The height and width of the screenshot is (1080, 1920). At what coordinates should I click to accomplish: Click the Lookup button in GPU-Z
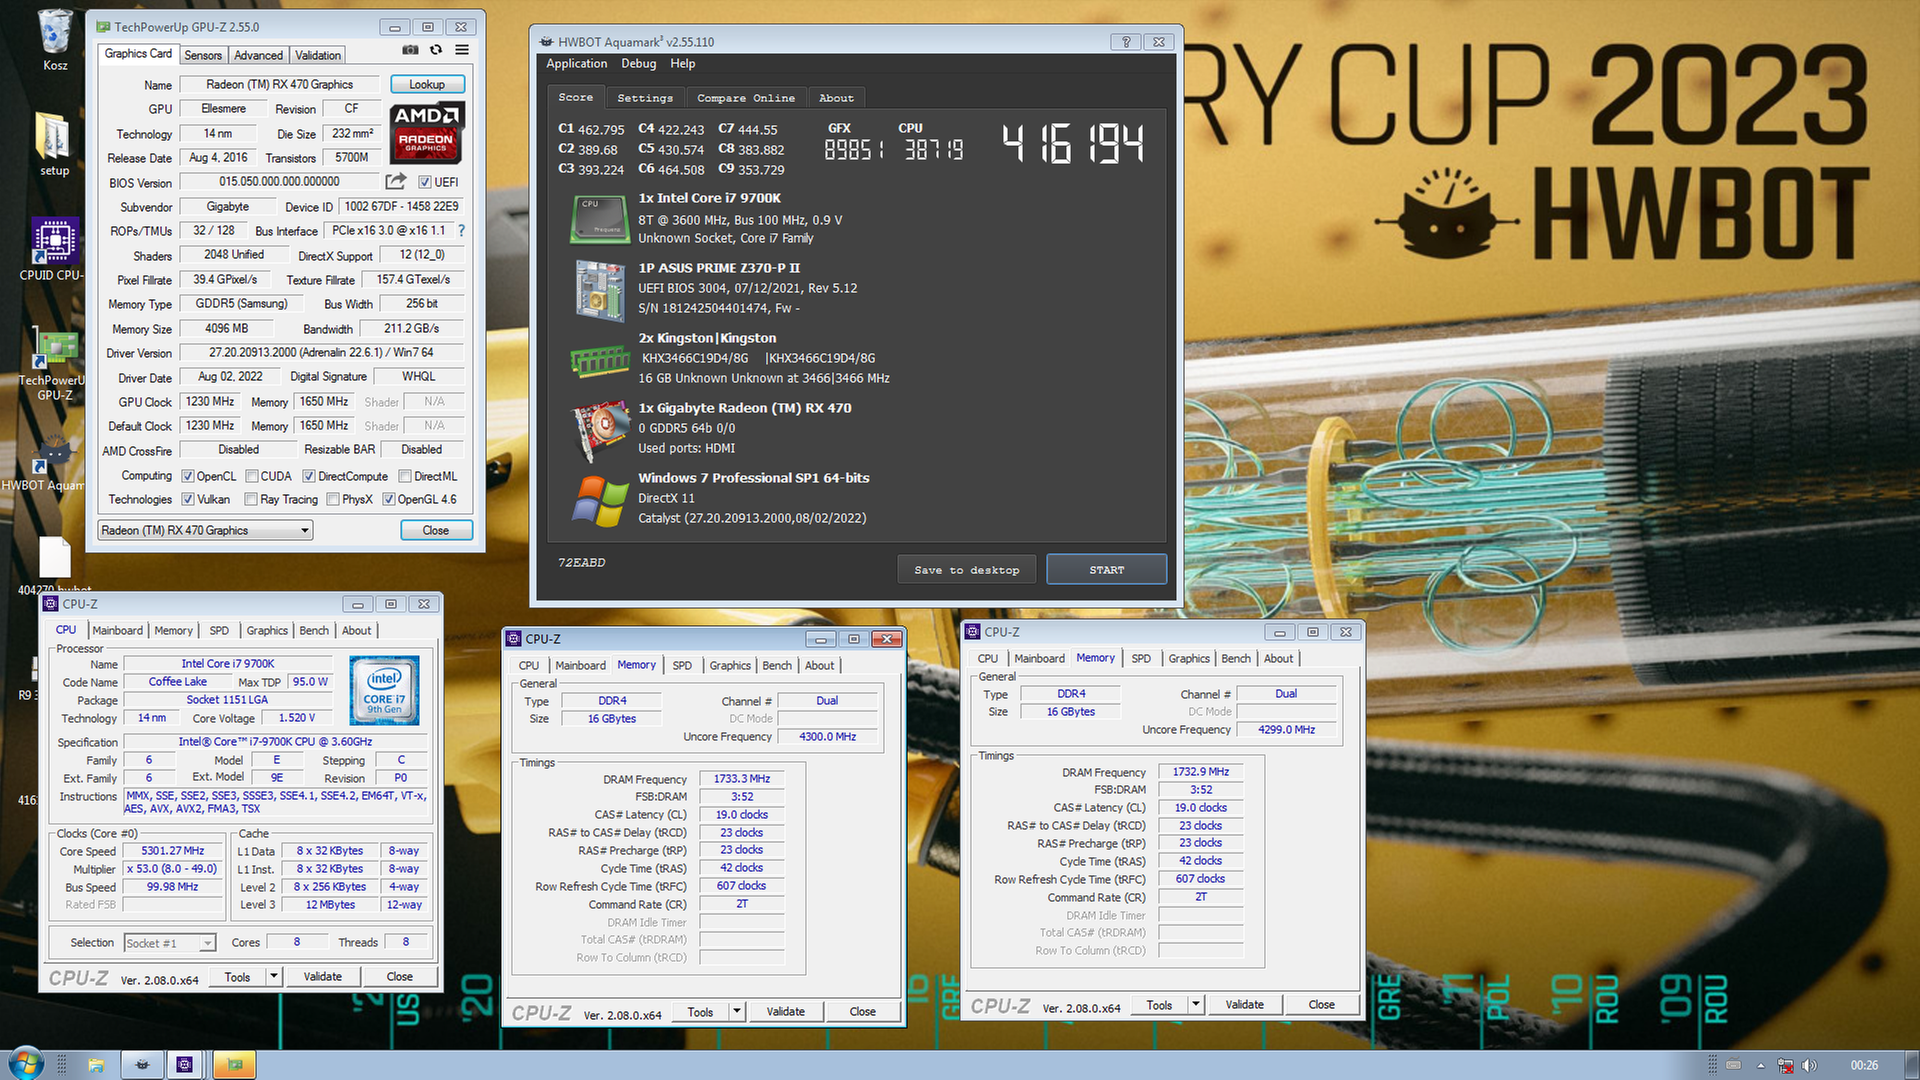[427, 85]
